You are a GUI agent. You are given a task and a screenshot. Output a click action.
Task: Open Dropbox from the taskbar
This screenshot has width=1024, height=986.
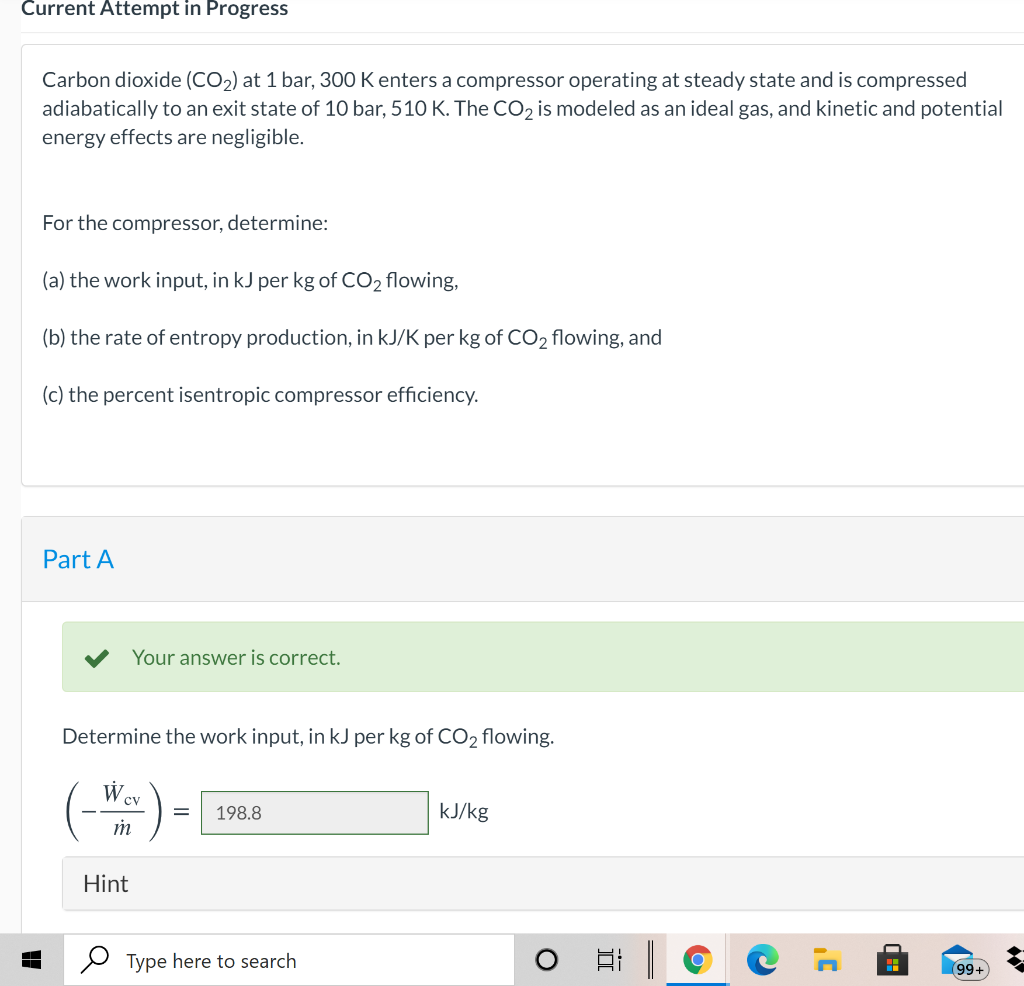pos(1014,957)
